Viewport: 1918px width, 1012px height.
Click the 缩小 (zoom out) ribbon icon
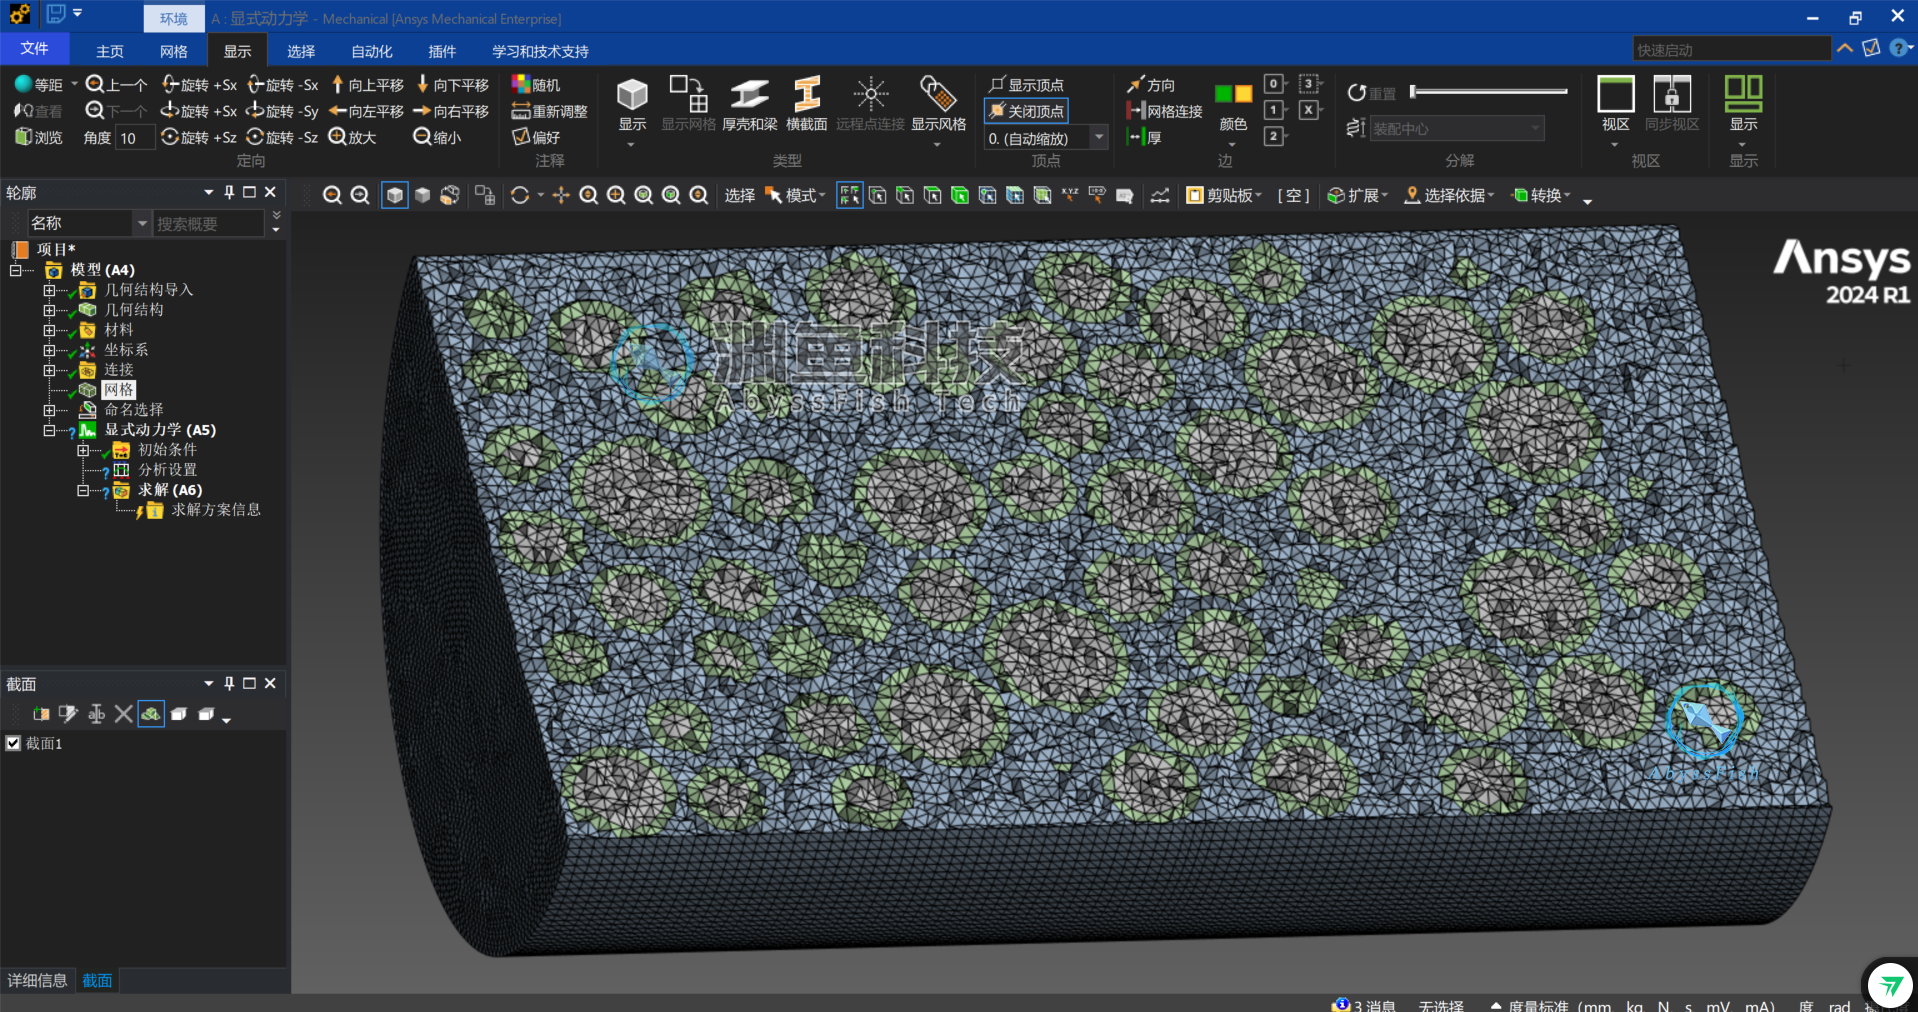422,137
